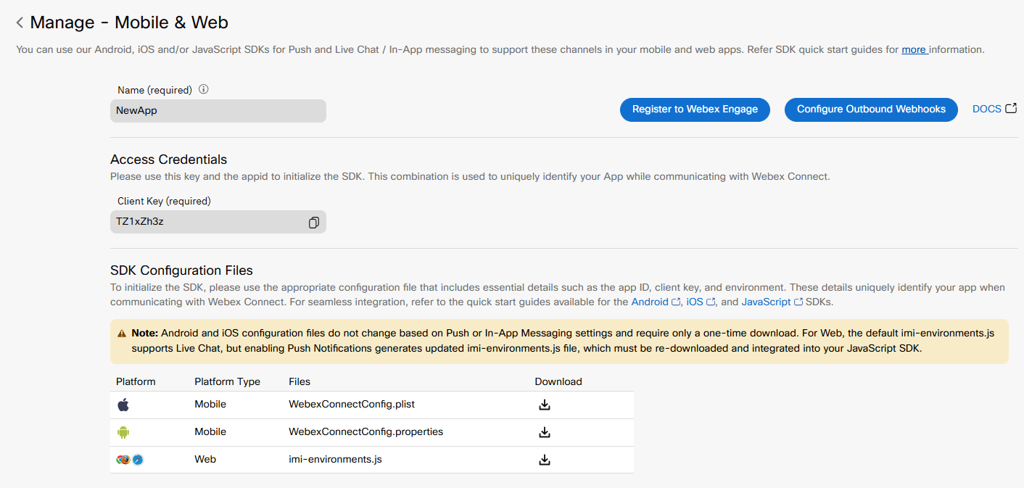The image size is (1024, 488).
Task: Select WebexConnectConfig.plist file name
Action: (x=352, y=404)
